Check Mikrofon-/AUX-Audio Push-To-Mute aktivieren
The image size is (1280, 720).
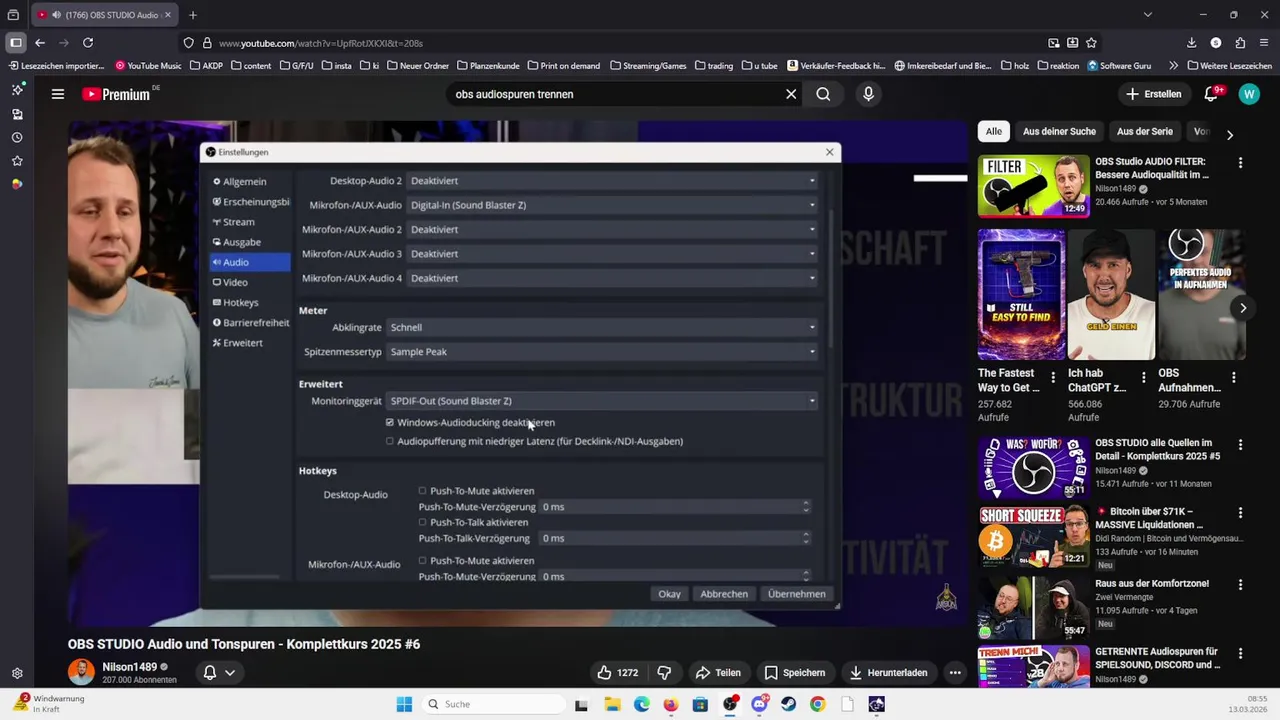[422, 561]
